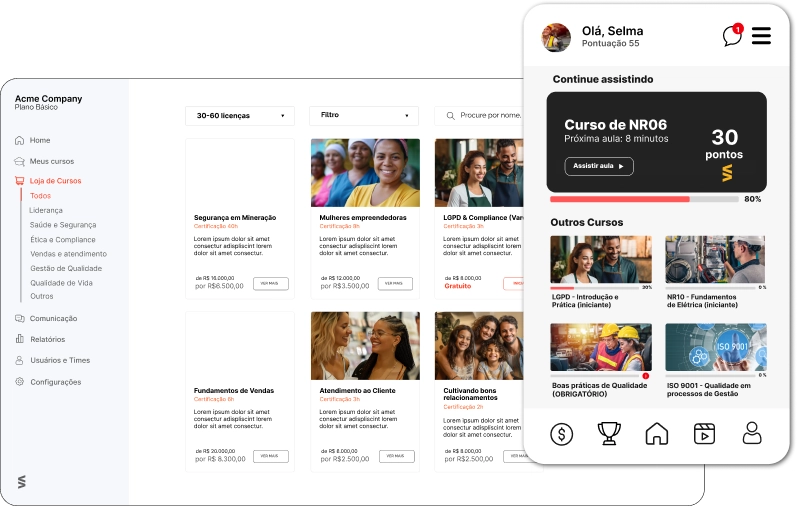The image size is (797, 507).
Task: Select the Saúde e Segurança category
Action: click(63, 225)
